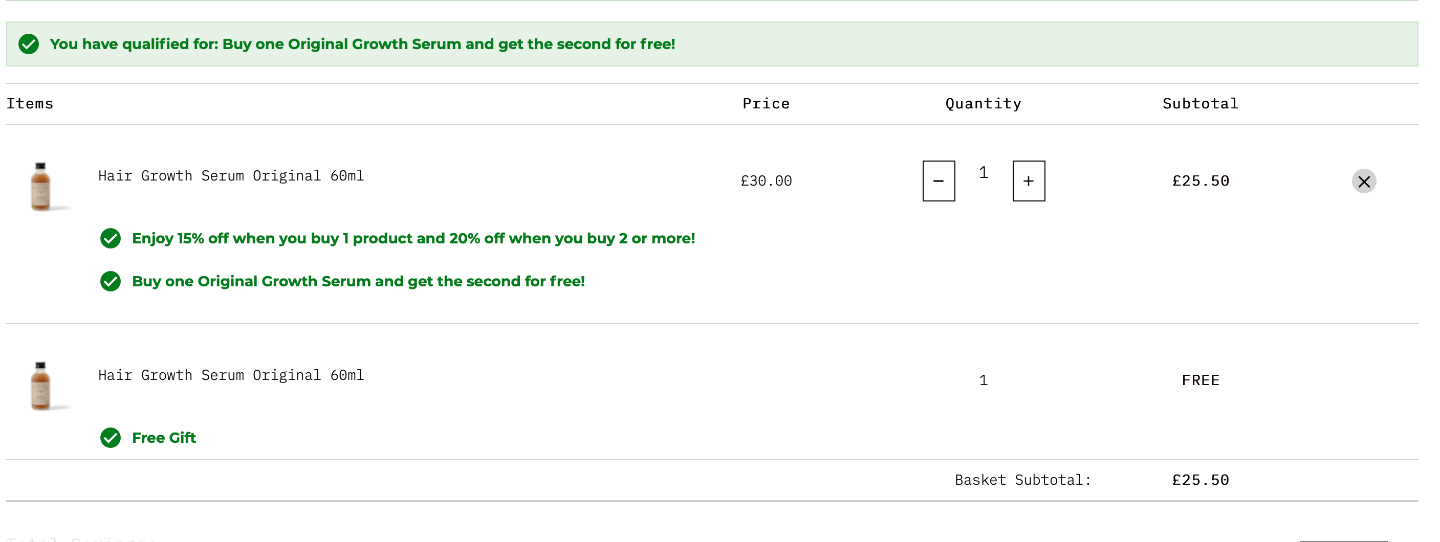1440x542 pixels.
Task: Click the Basket Subtotal amount £25.50
Action: pos(1200,480)
